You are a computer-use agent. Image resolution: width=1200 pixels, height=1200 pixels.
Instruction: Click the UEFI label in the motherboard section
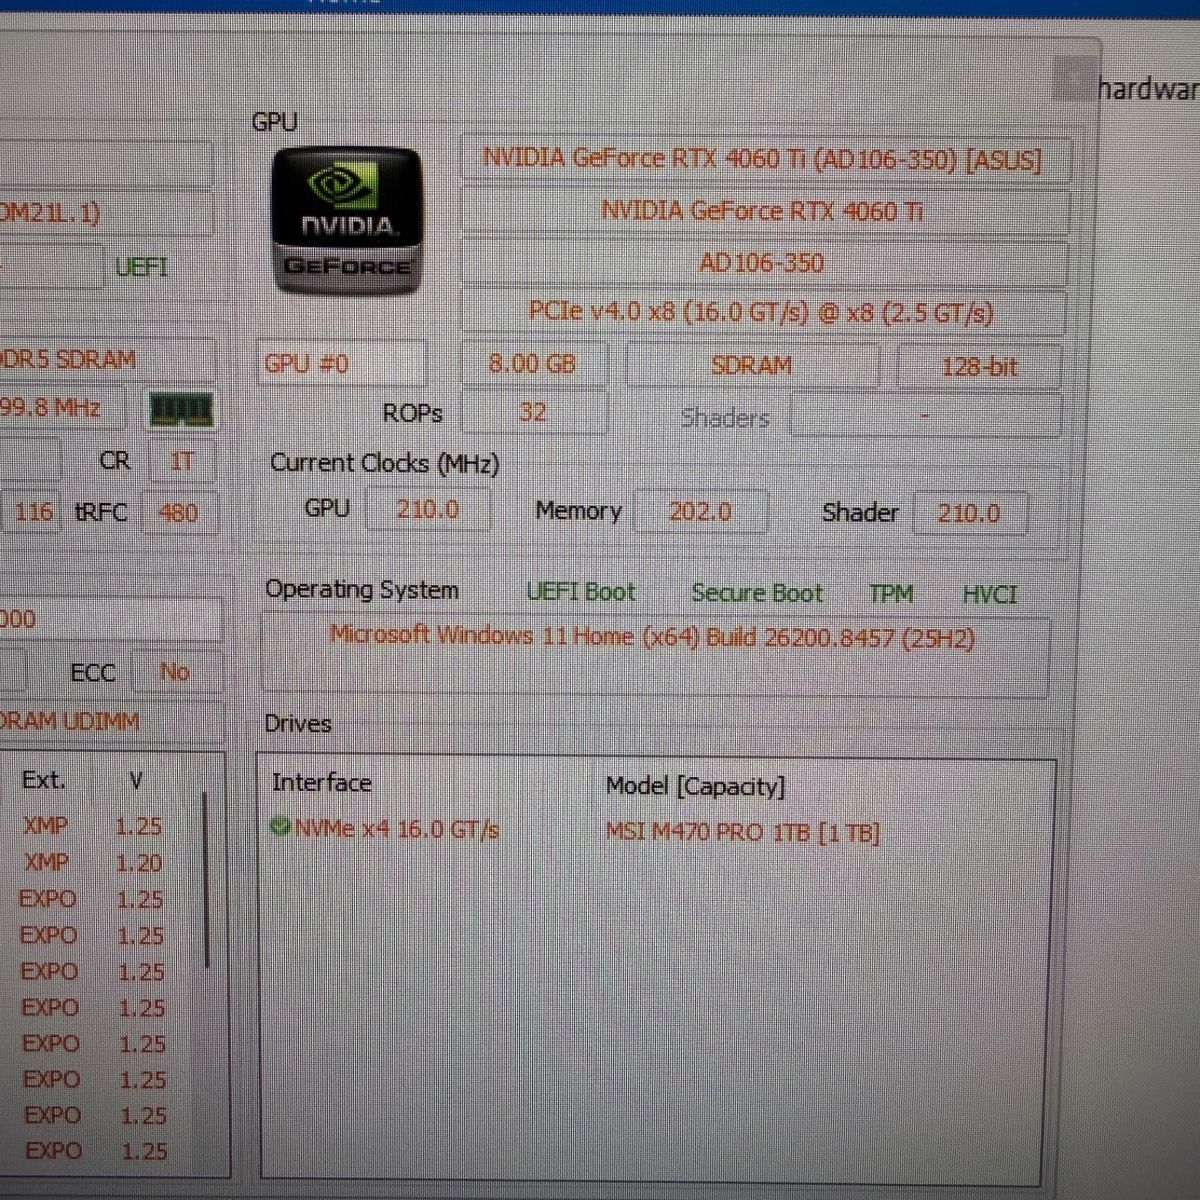141,267
